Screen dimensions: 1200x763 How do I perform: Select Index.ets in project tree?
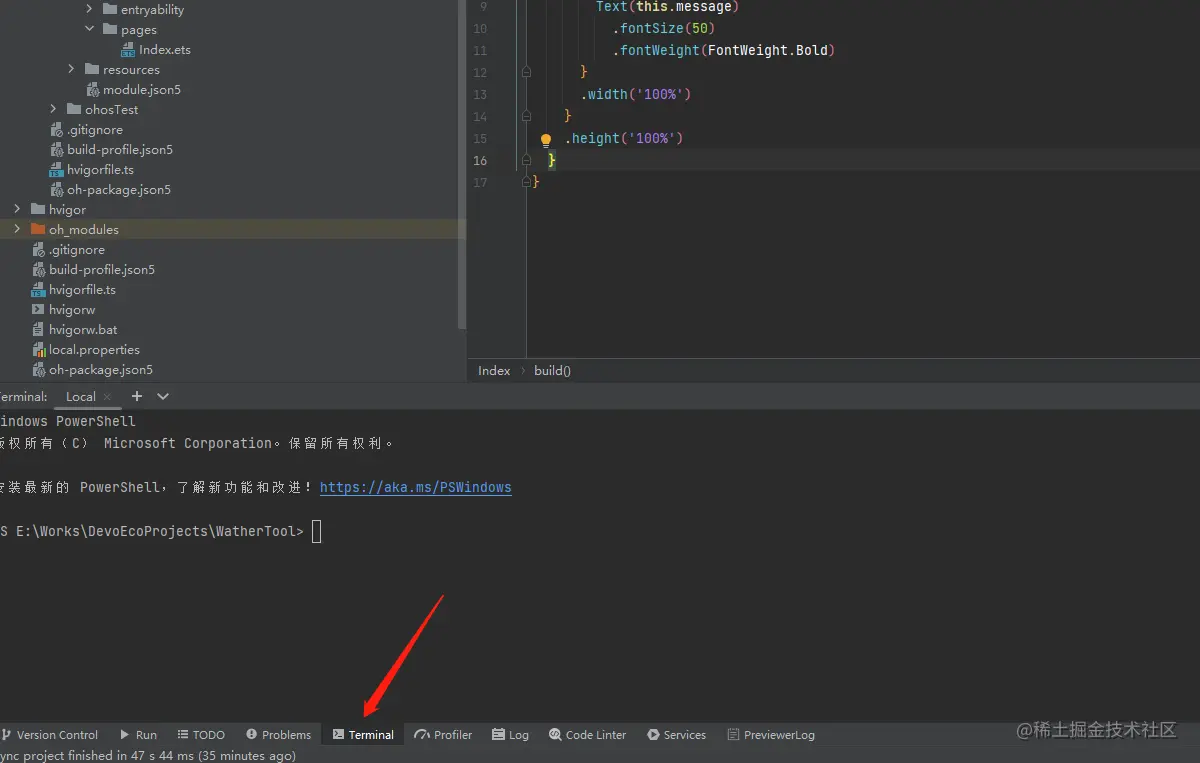[165, 50]
